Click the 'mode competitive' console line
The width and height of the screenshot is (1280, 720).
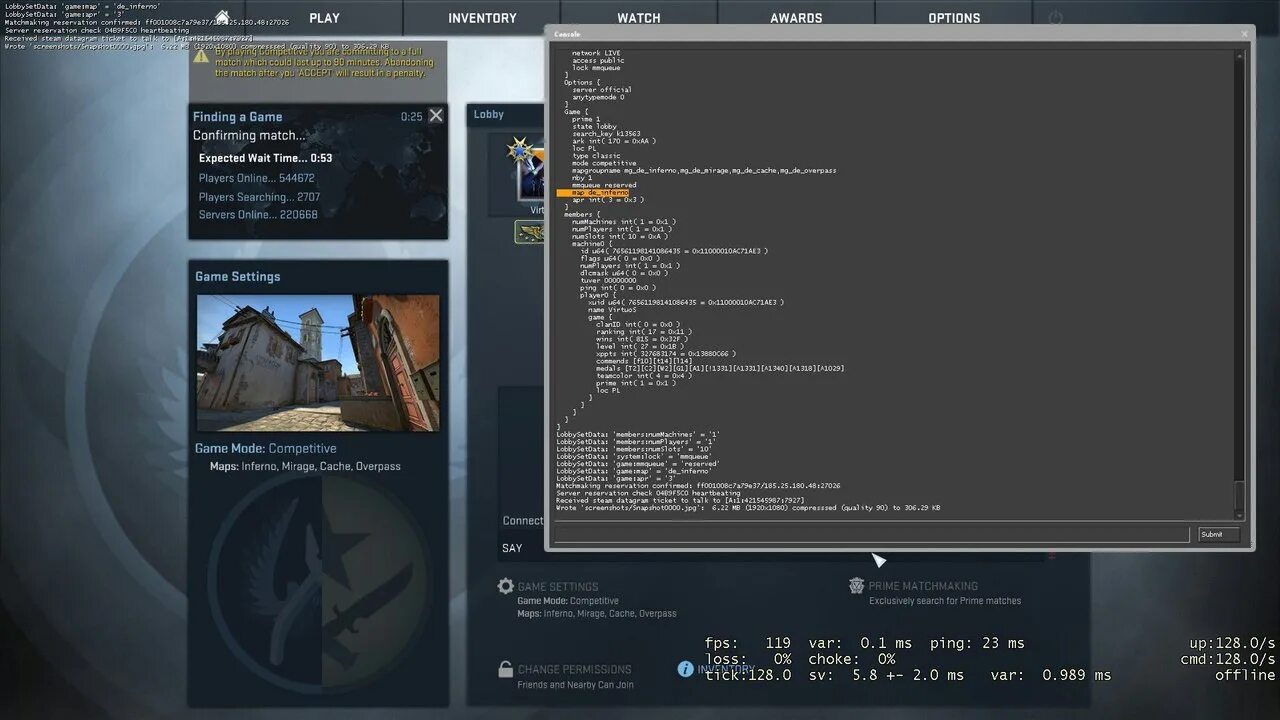click(604, 163)
